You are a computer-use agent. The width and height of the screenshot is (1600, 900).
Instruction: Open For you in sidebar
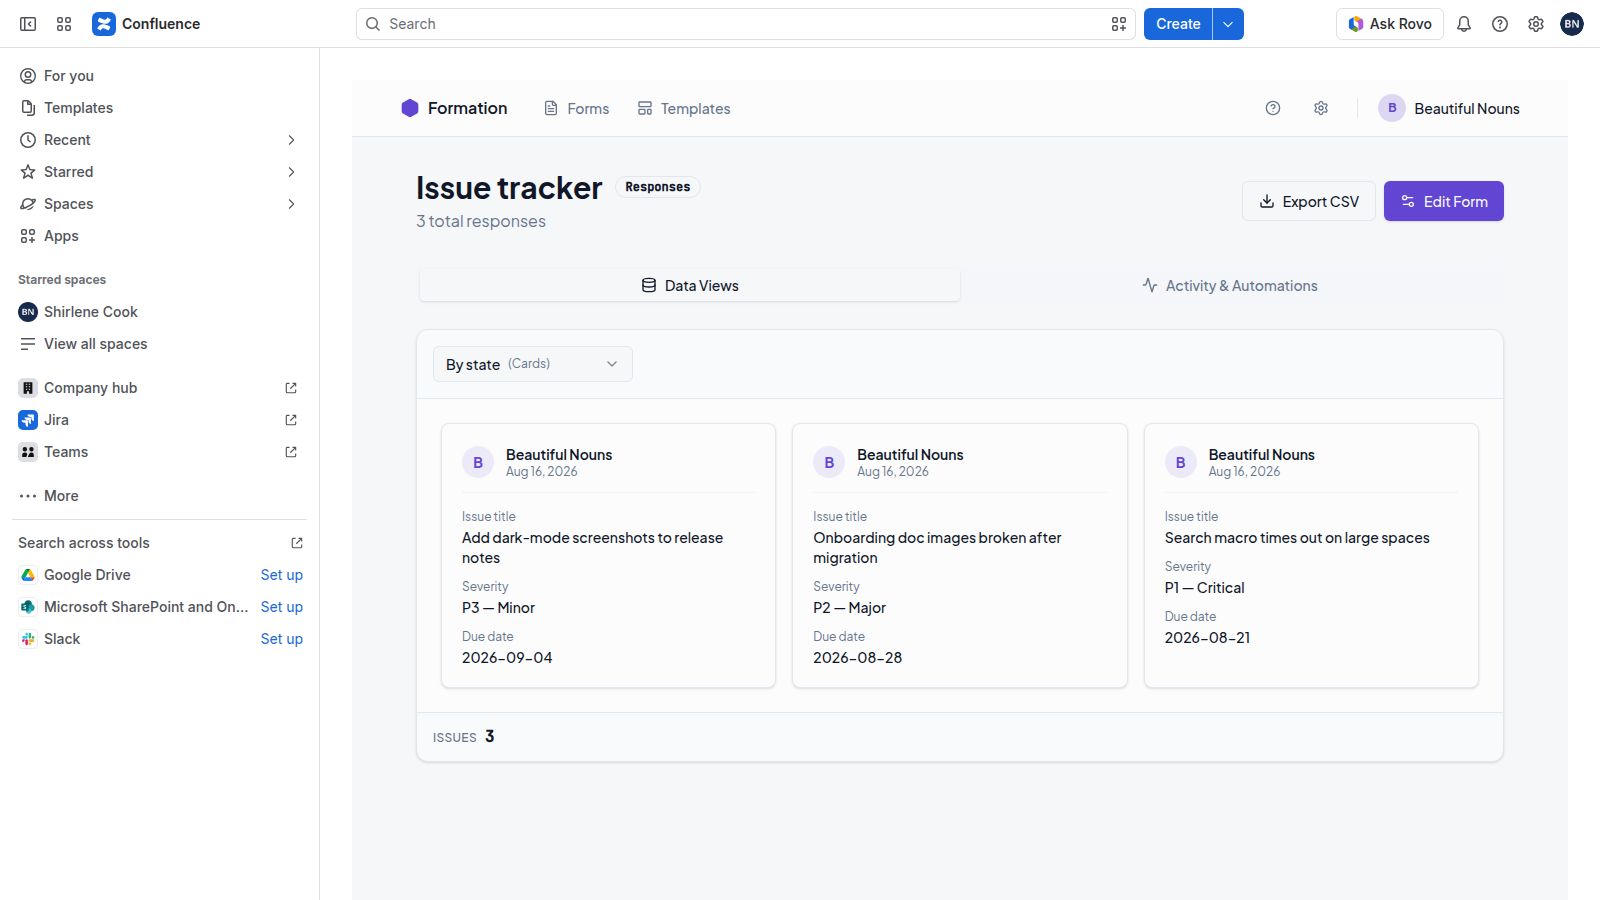tap(160, 76)
